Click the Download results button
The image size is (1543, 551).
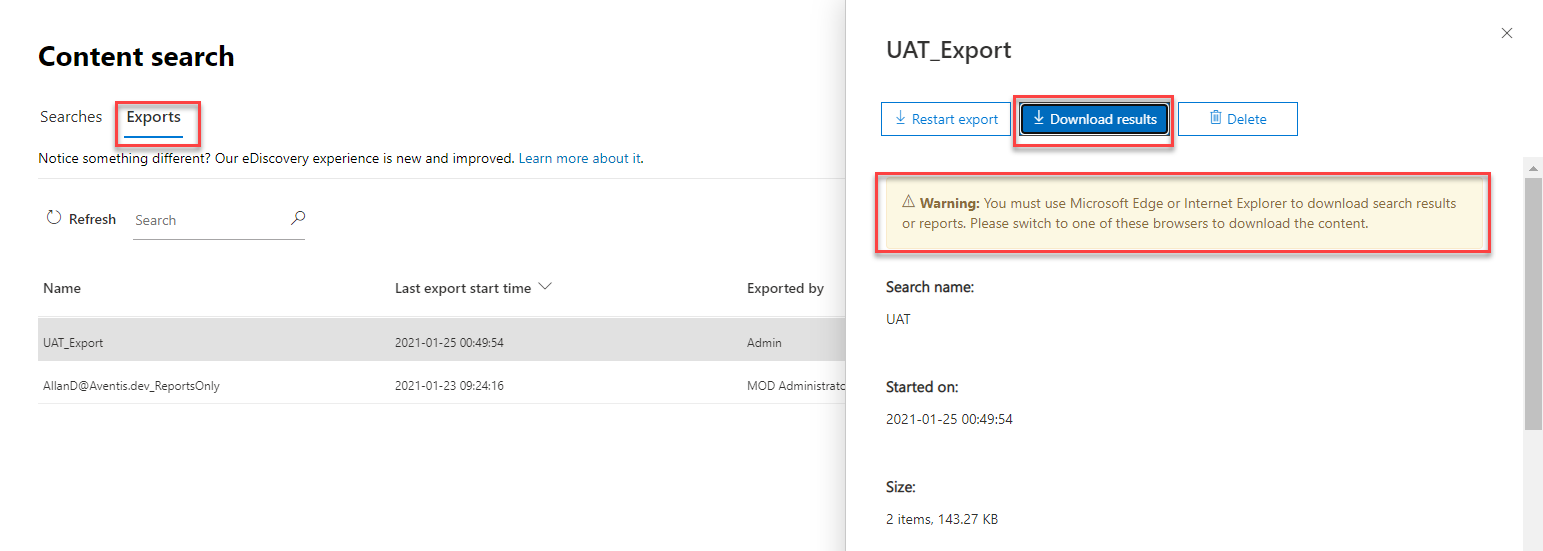point(1094,119)
